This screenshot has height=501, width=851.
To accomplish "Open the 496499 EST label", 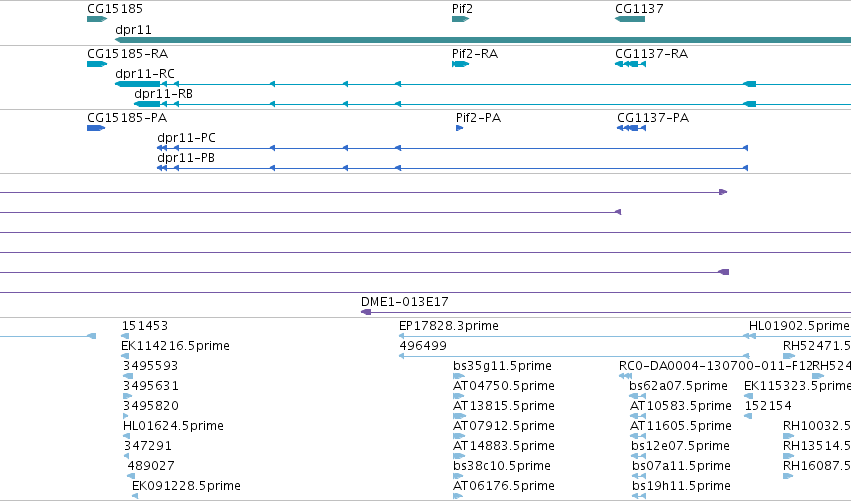I will [423, 346].
